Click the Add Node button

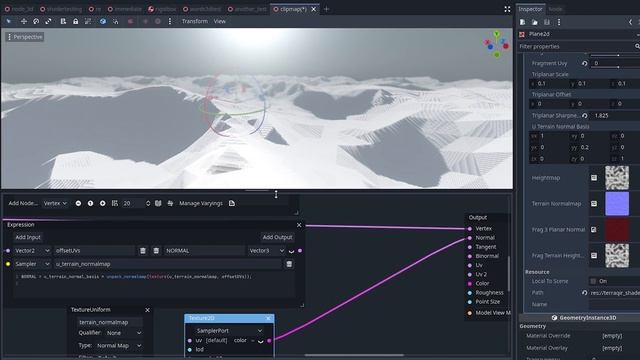[23, 203]
